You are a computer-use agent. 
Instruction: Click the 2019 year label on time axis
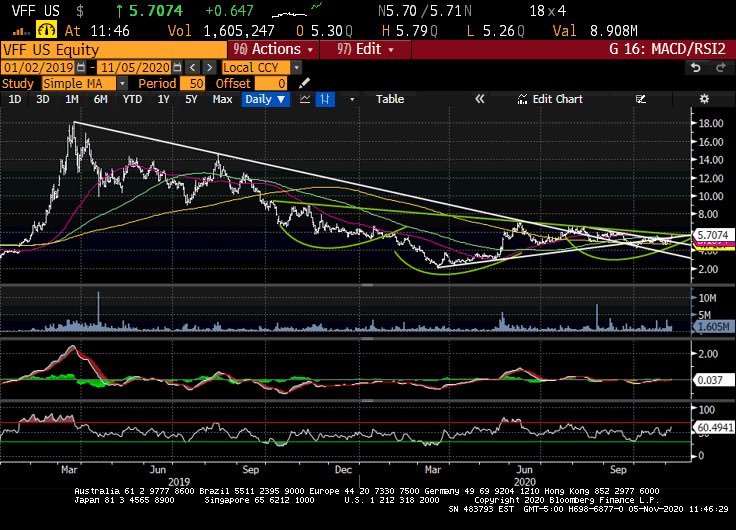(x=179, y=482)
